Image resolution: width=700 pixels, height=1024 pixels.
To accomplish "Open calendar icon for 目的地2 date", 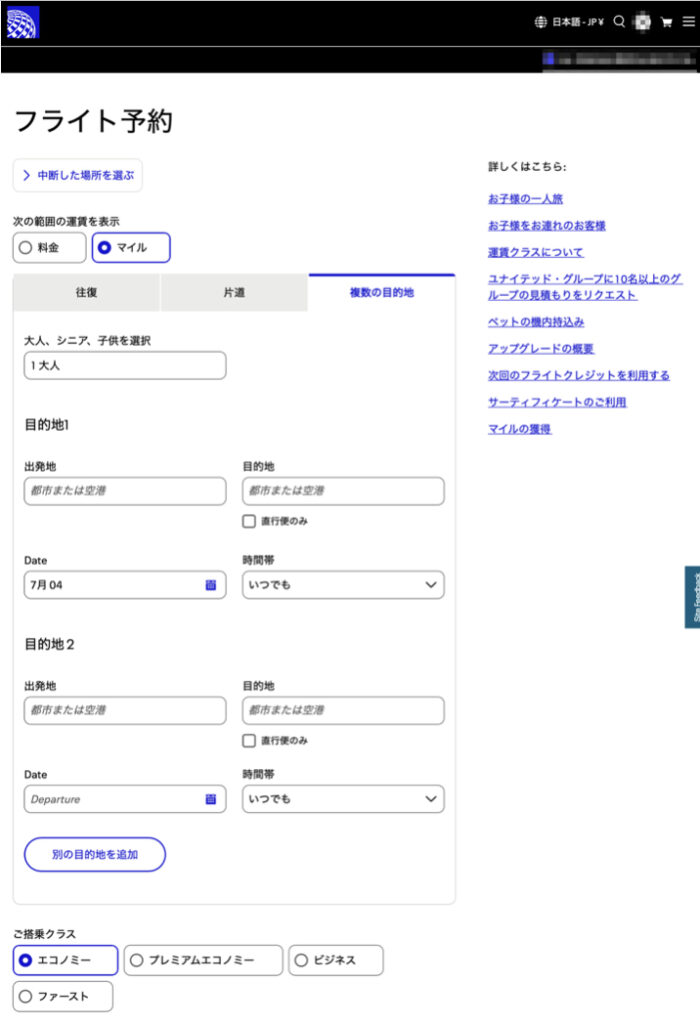I will pyautogui.click(x=211, y=799).
